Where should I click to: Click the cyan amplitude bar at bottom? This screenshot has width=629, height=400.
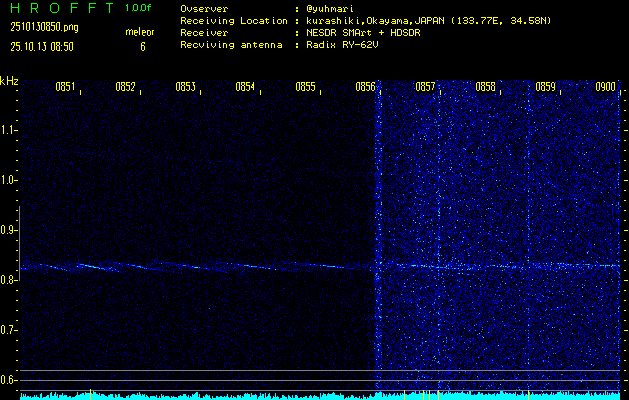pyautogui.click(x=320, y=396)
